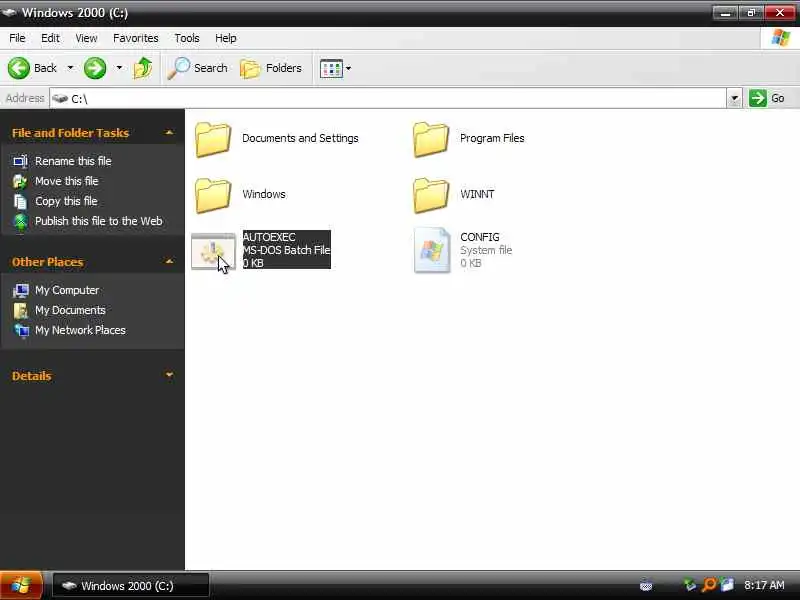The height and width of the screenshot is (600, 800).
Task: Open the View menu
Action: point(86,38)
